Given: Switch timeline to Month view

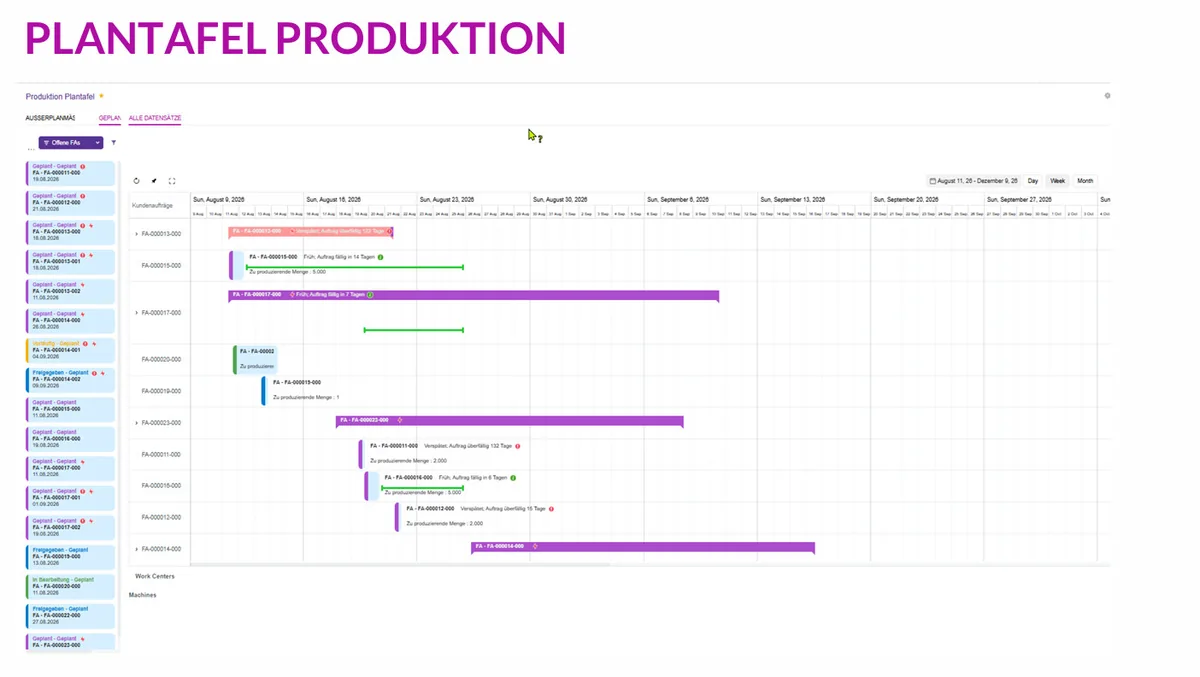Looking at the screenshot, I should click(x=1085, y=181).
